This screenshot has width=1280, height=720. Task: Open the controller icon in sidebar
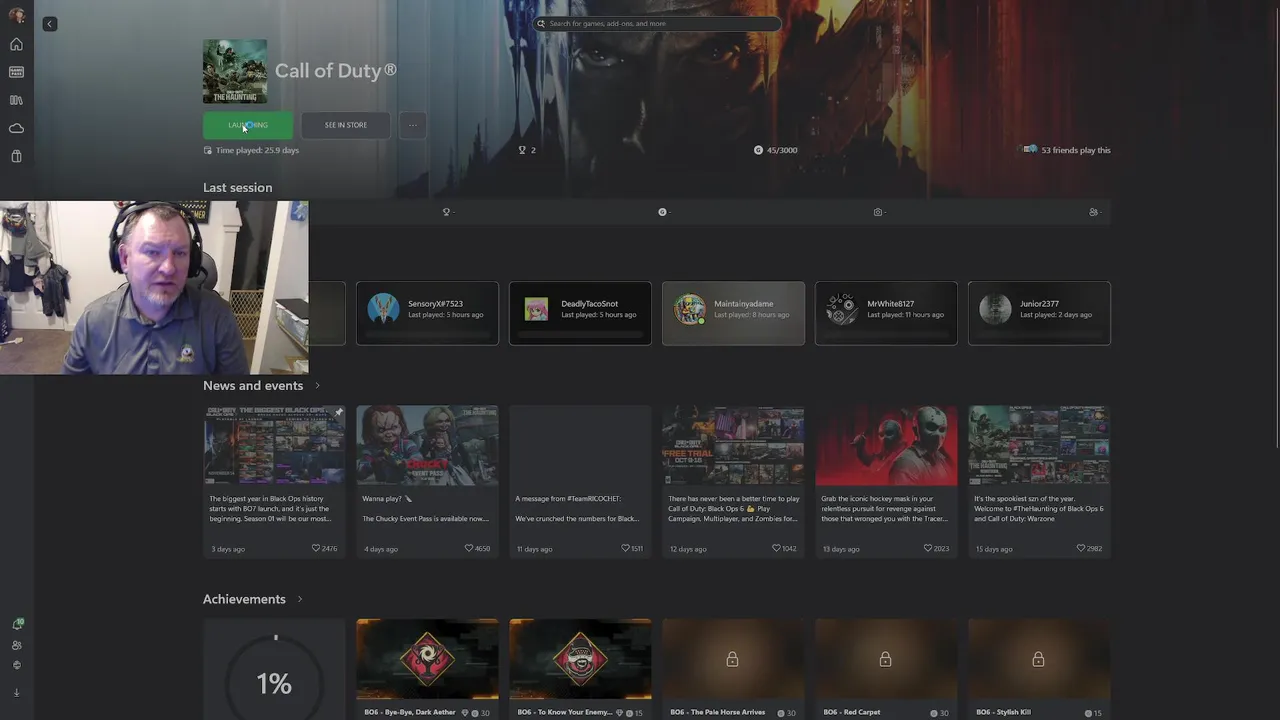(x=16, y=665)
